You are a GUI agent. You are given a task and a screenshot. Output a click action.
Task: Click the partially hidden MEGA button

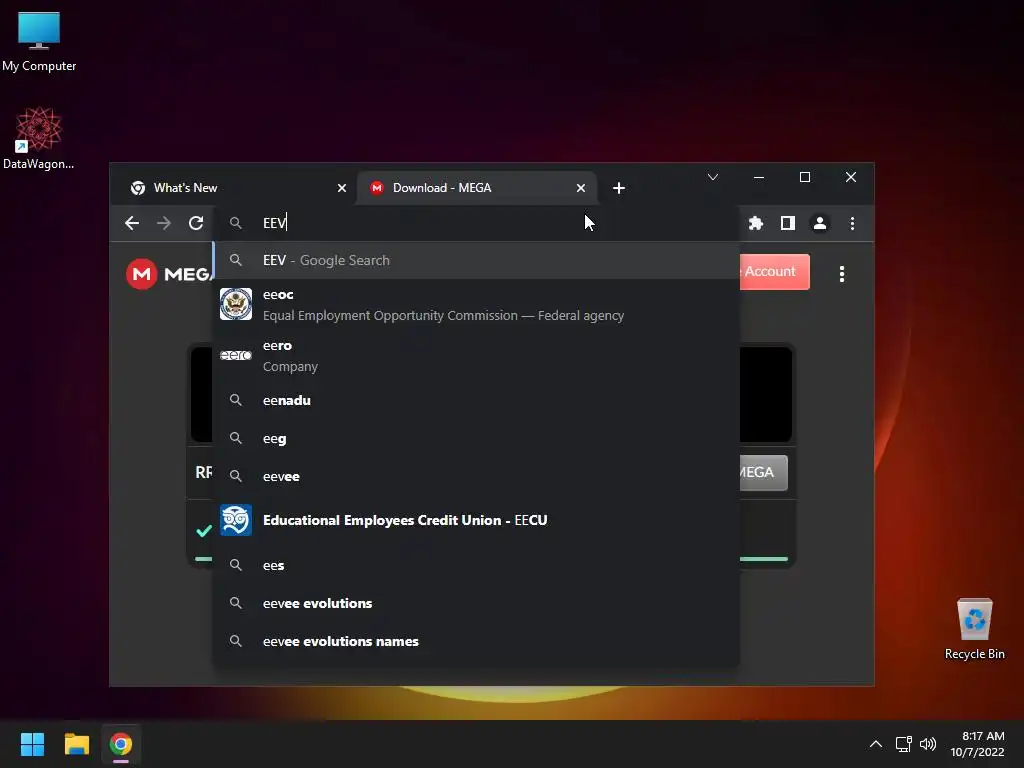pos(763,472)
